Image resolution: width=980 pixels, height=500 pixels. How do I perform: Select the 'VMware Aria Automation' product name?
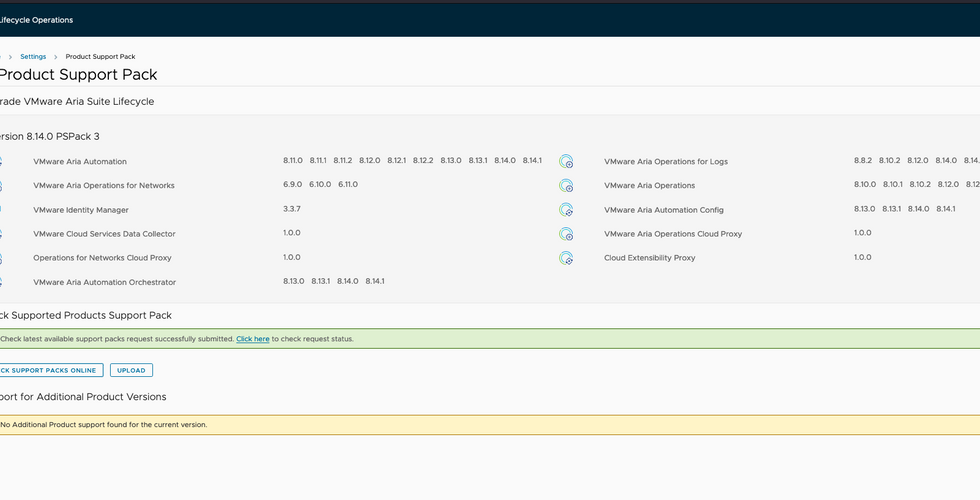click(80, 161)
